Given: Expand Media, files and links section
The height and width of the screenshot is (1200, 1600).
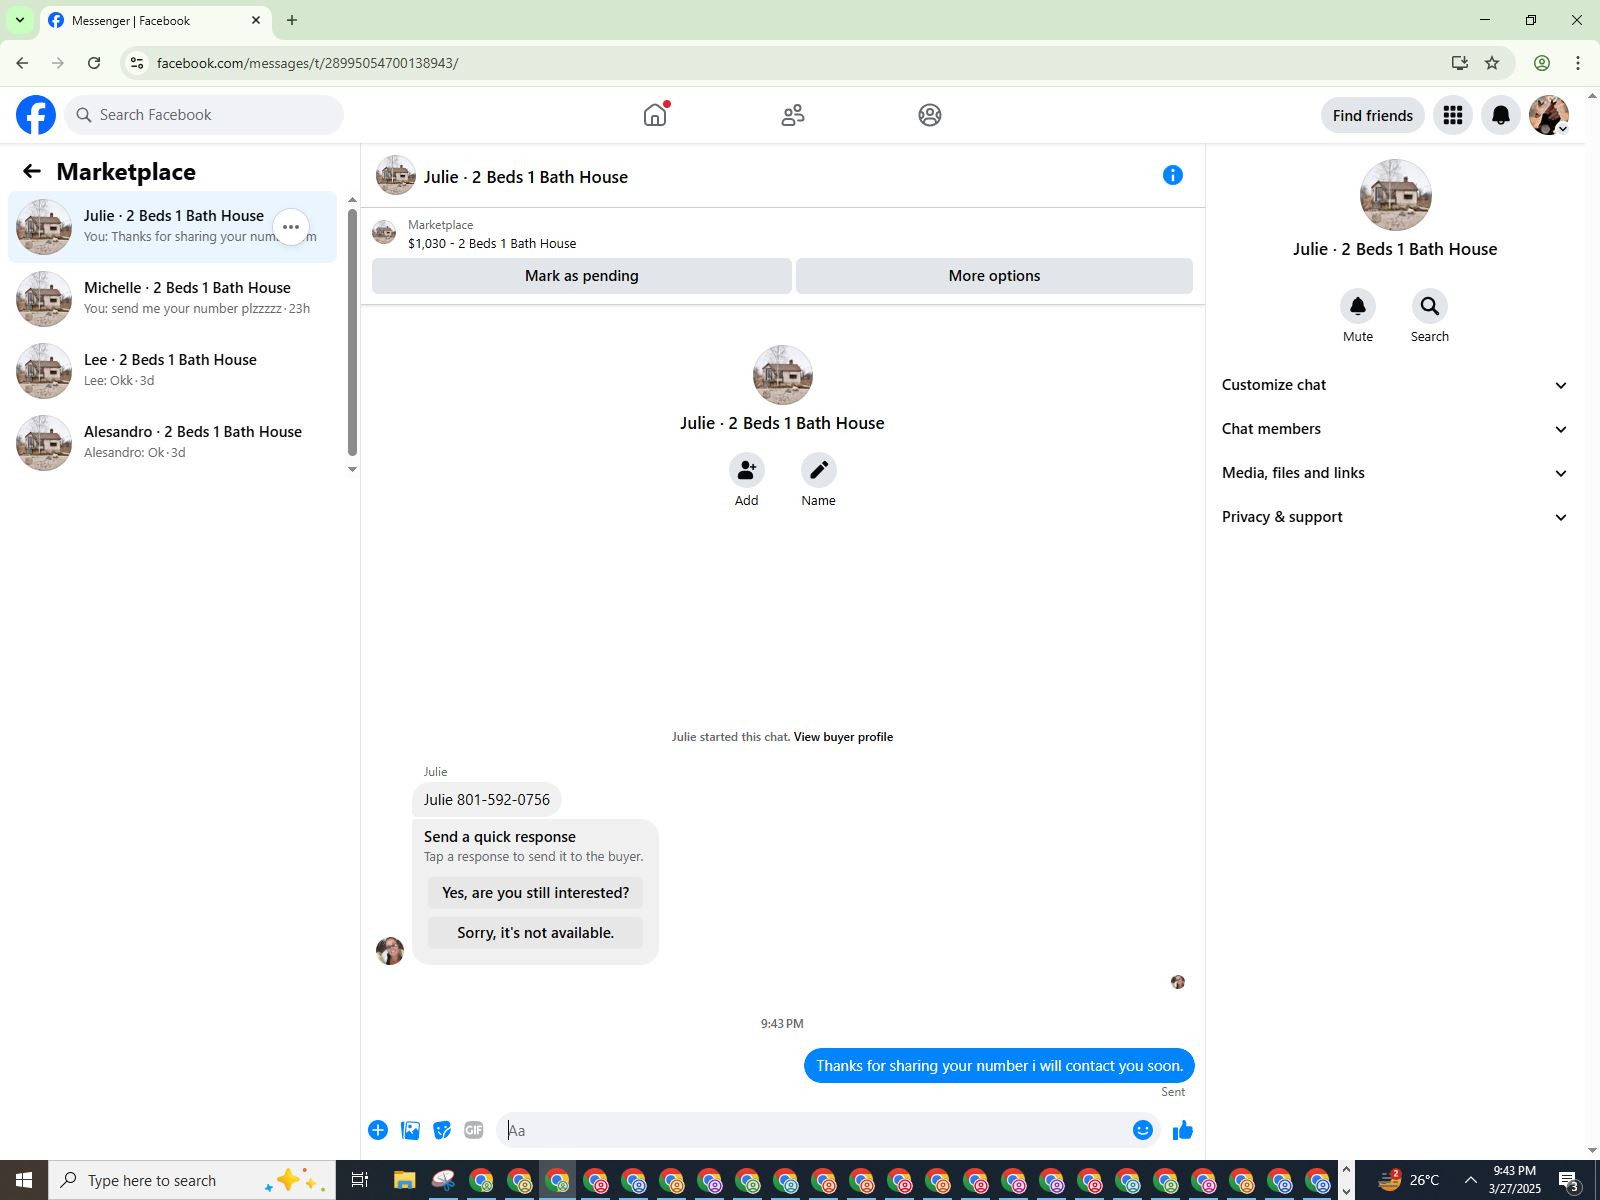Looking at the screenshot, I should [1395, 473].
